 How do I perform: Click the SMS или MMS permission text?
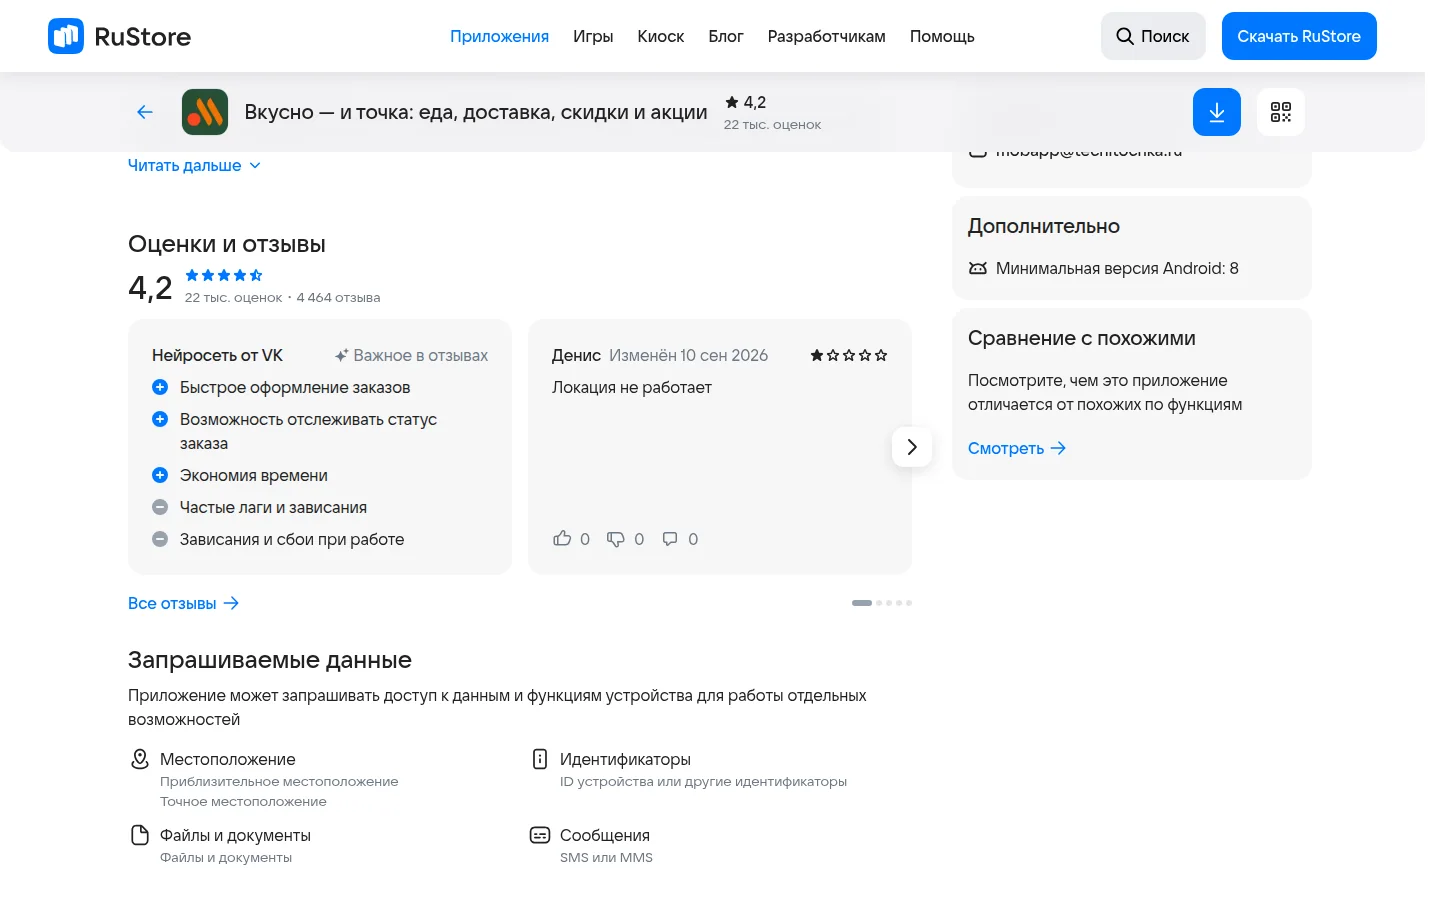pyautogui.click(x=606, y=857)
